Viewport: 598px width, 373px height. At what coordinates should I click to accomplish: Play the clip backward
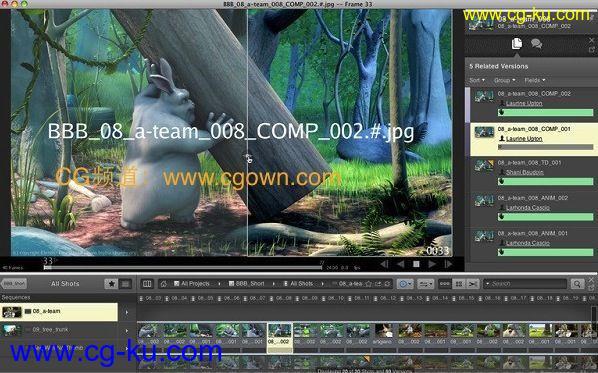coord(400,264)
